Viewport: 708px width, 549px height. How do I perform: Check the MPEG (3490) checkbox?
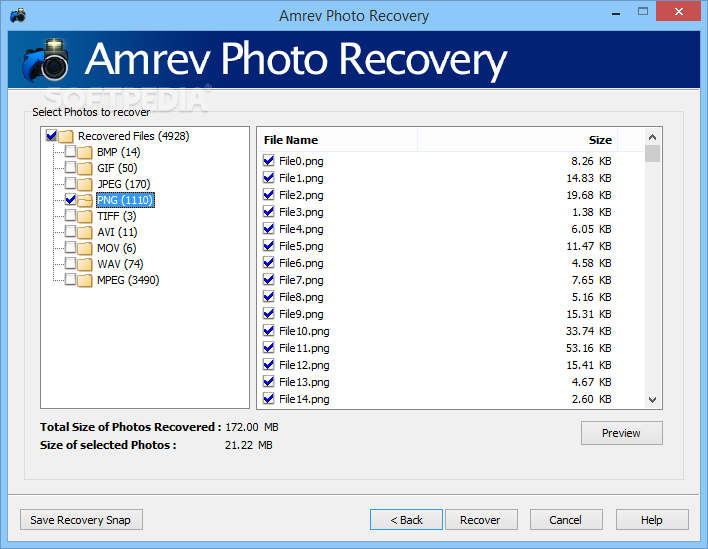(70, 279)
